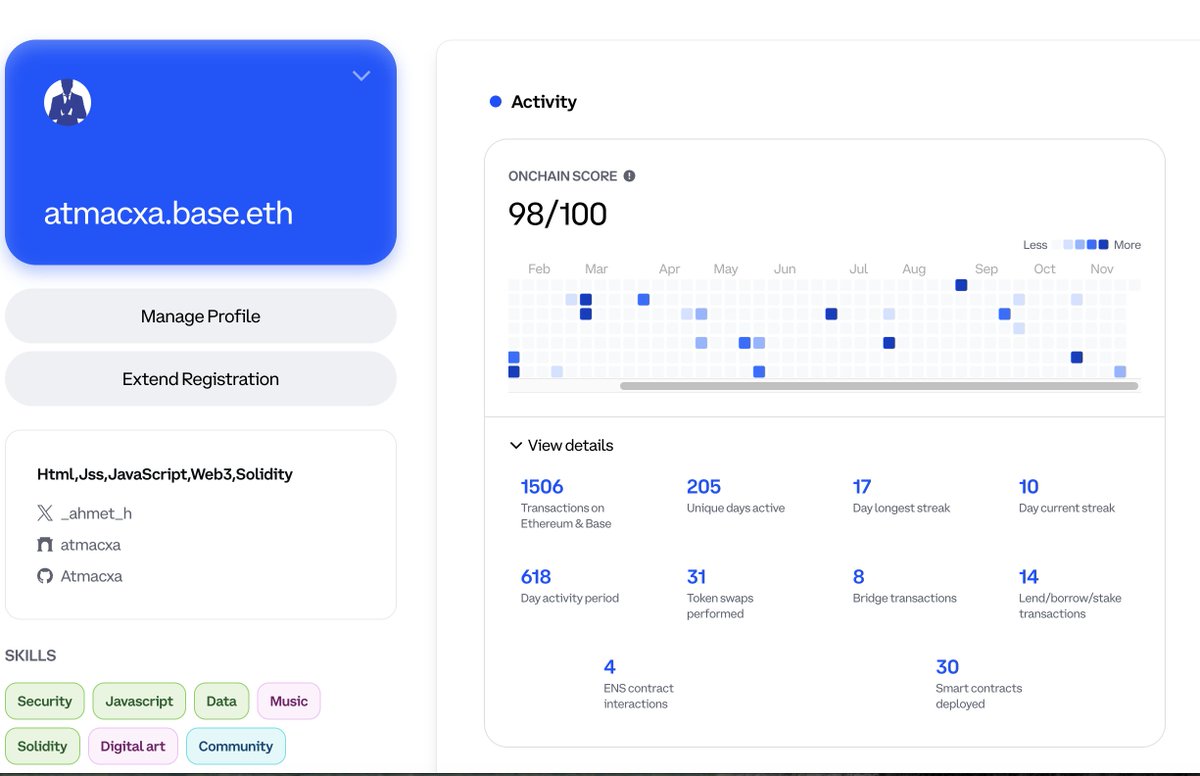Click the lightest legend swatch beside Less
This screenshot has width=1200, height=776.
point(1056,244)
